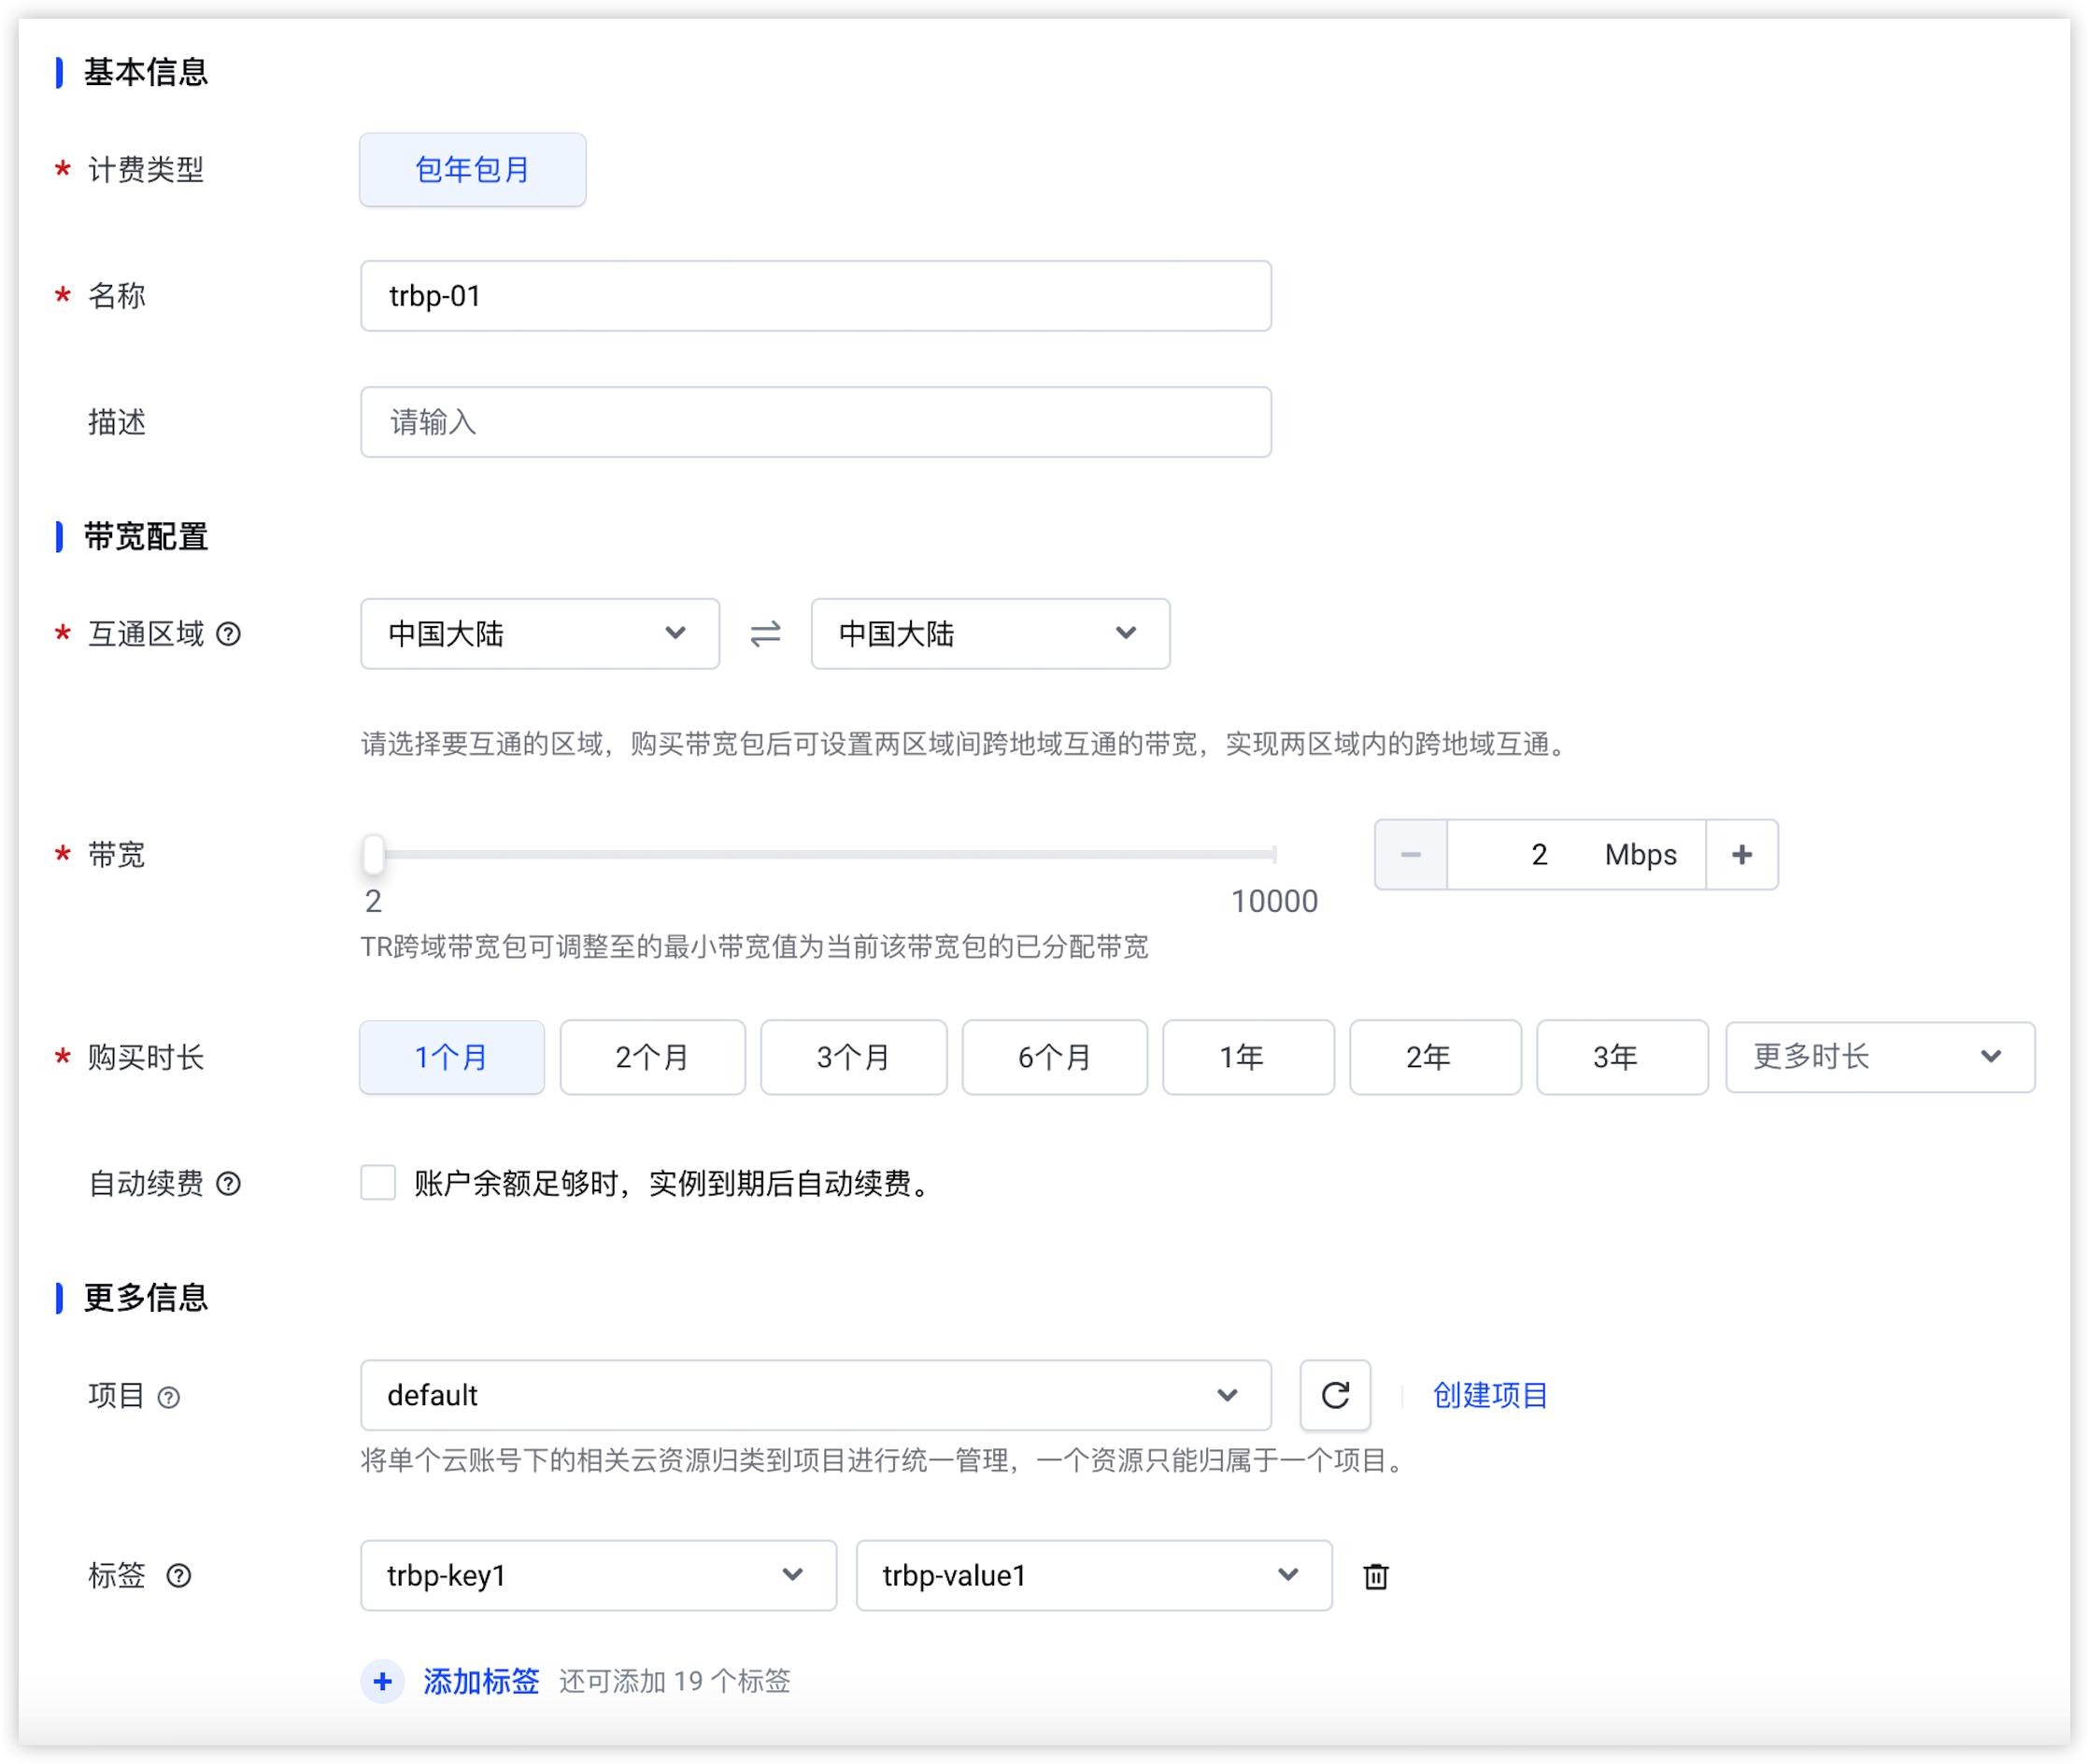Screen dimensions: 2089x1764
Task: Select the 包年包月 billing type
Action: tap(473, 170)
